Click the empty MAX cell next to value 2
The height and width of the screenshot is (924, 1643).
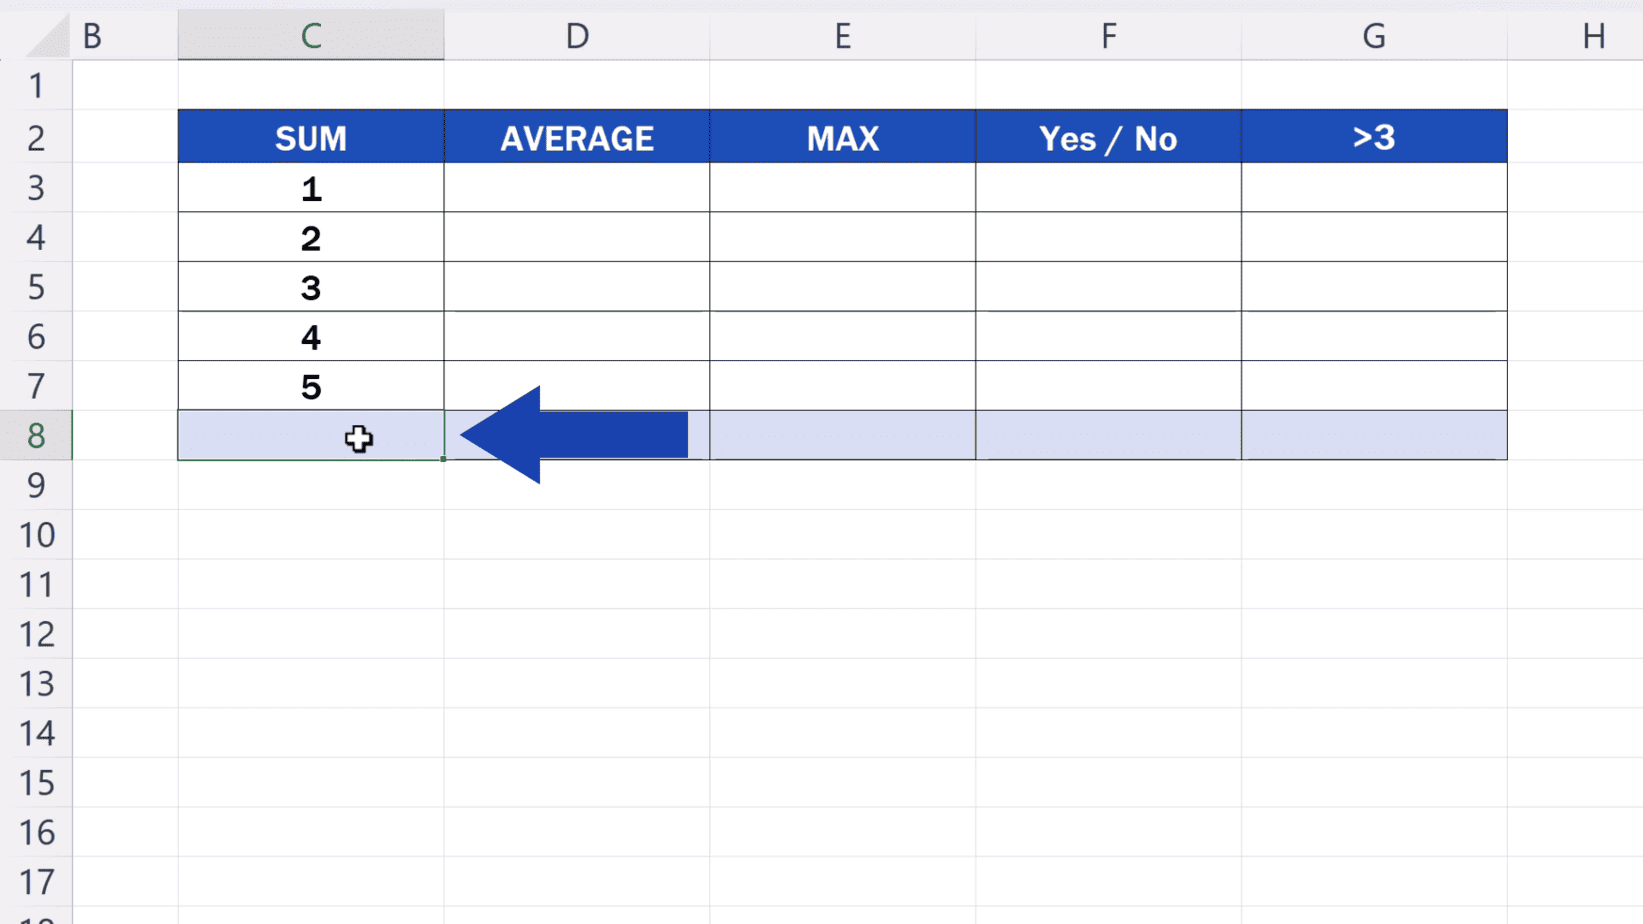pyautogui.click(x=843, y=237)
